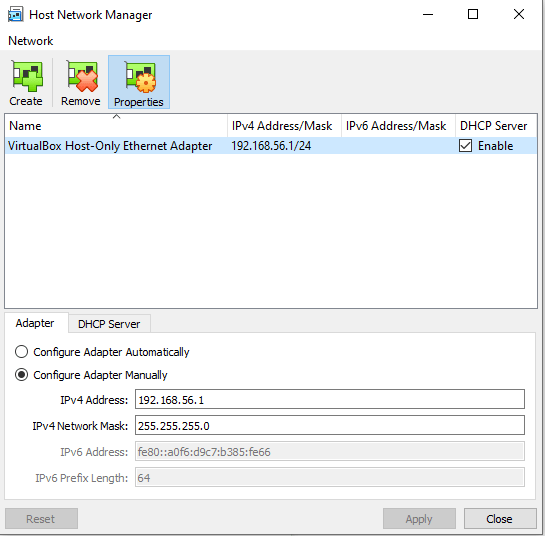The image size is (545, 536).
Task: Select VirtualBox Host-Only Ethernet Adapter row
Action: (x=271, y=146)
